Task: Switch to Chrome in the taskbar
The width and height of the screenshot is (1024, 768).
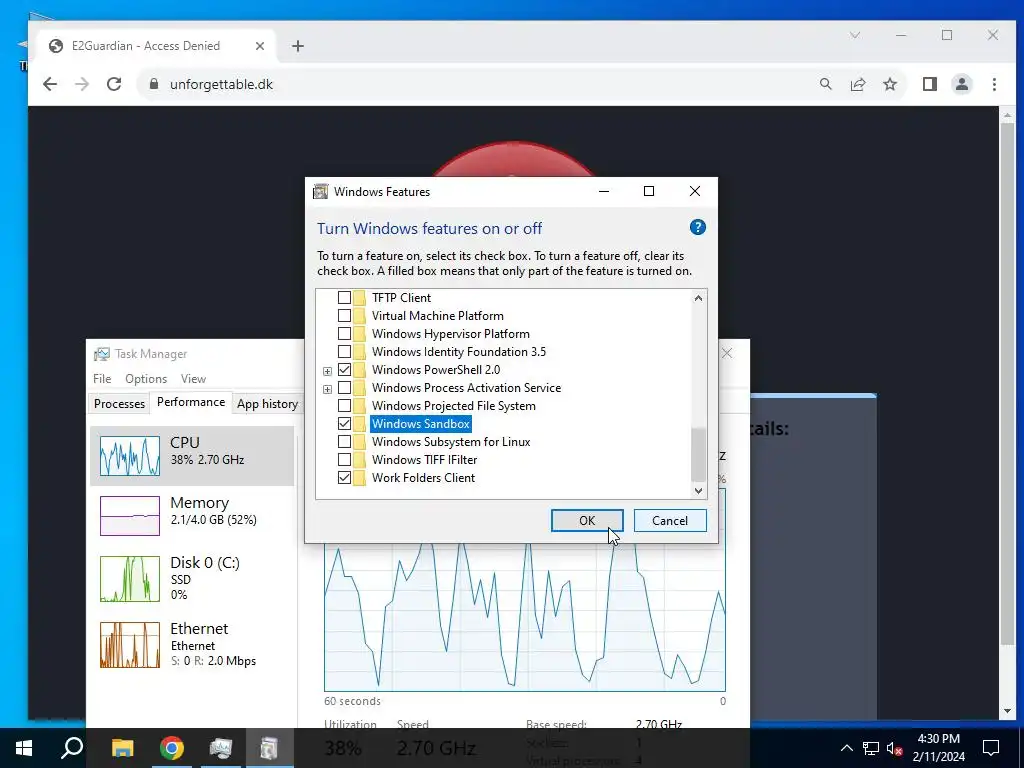Action: (x=172, y=748)
